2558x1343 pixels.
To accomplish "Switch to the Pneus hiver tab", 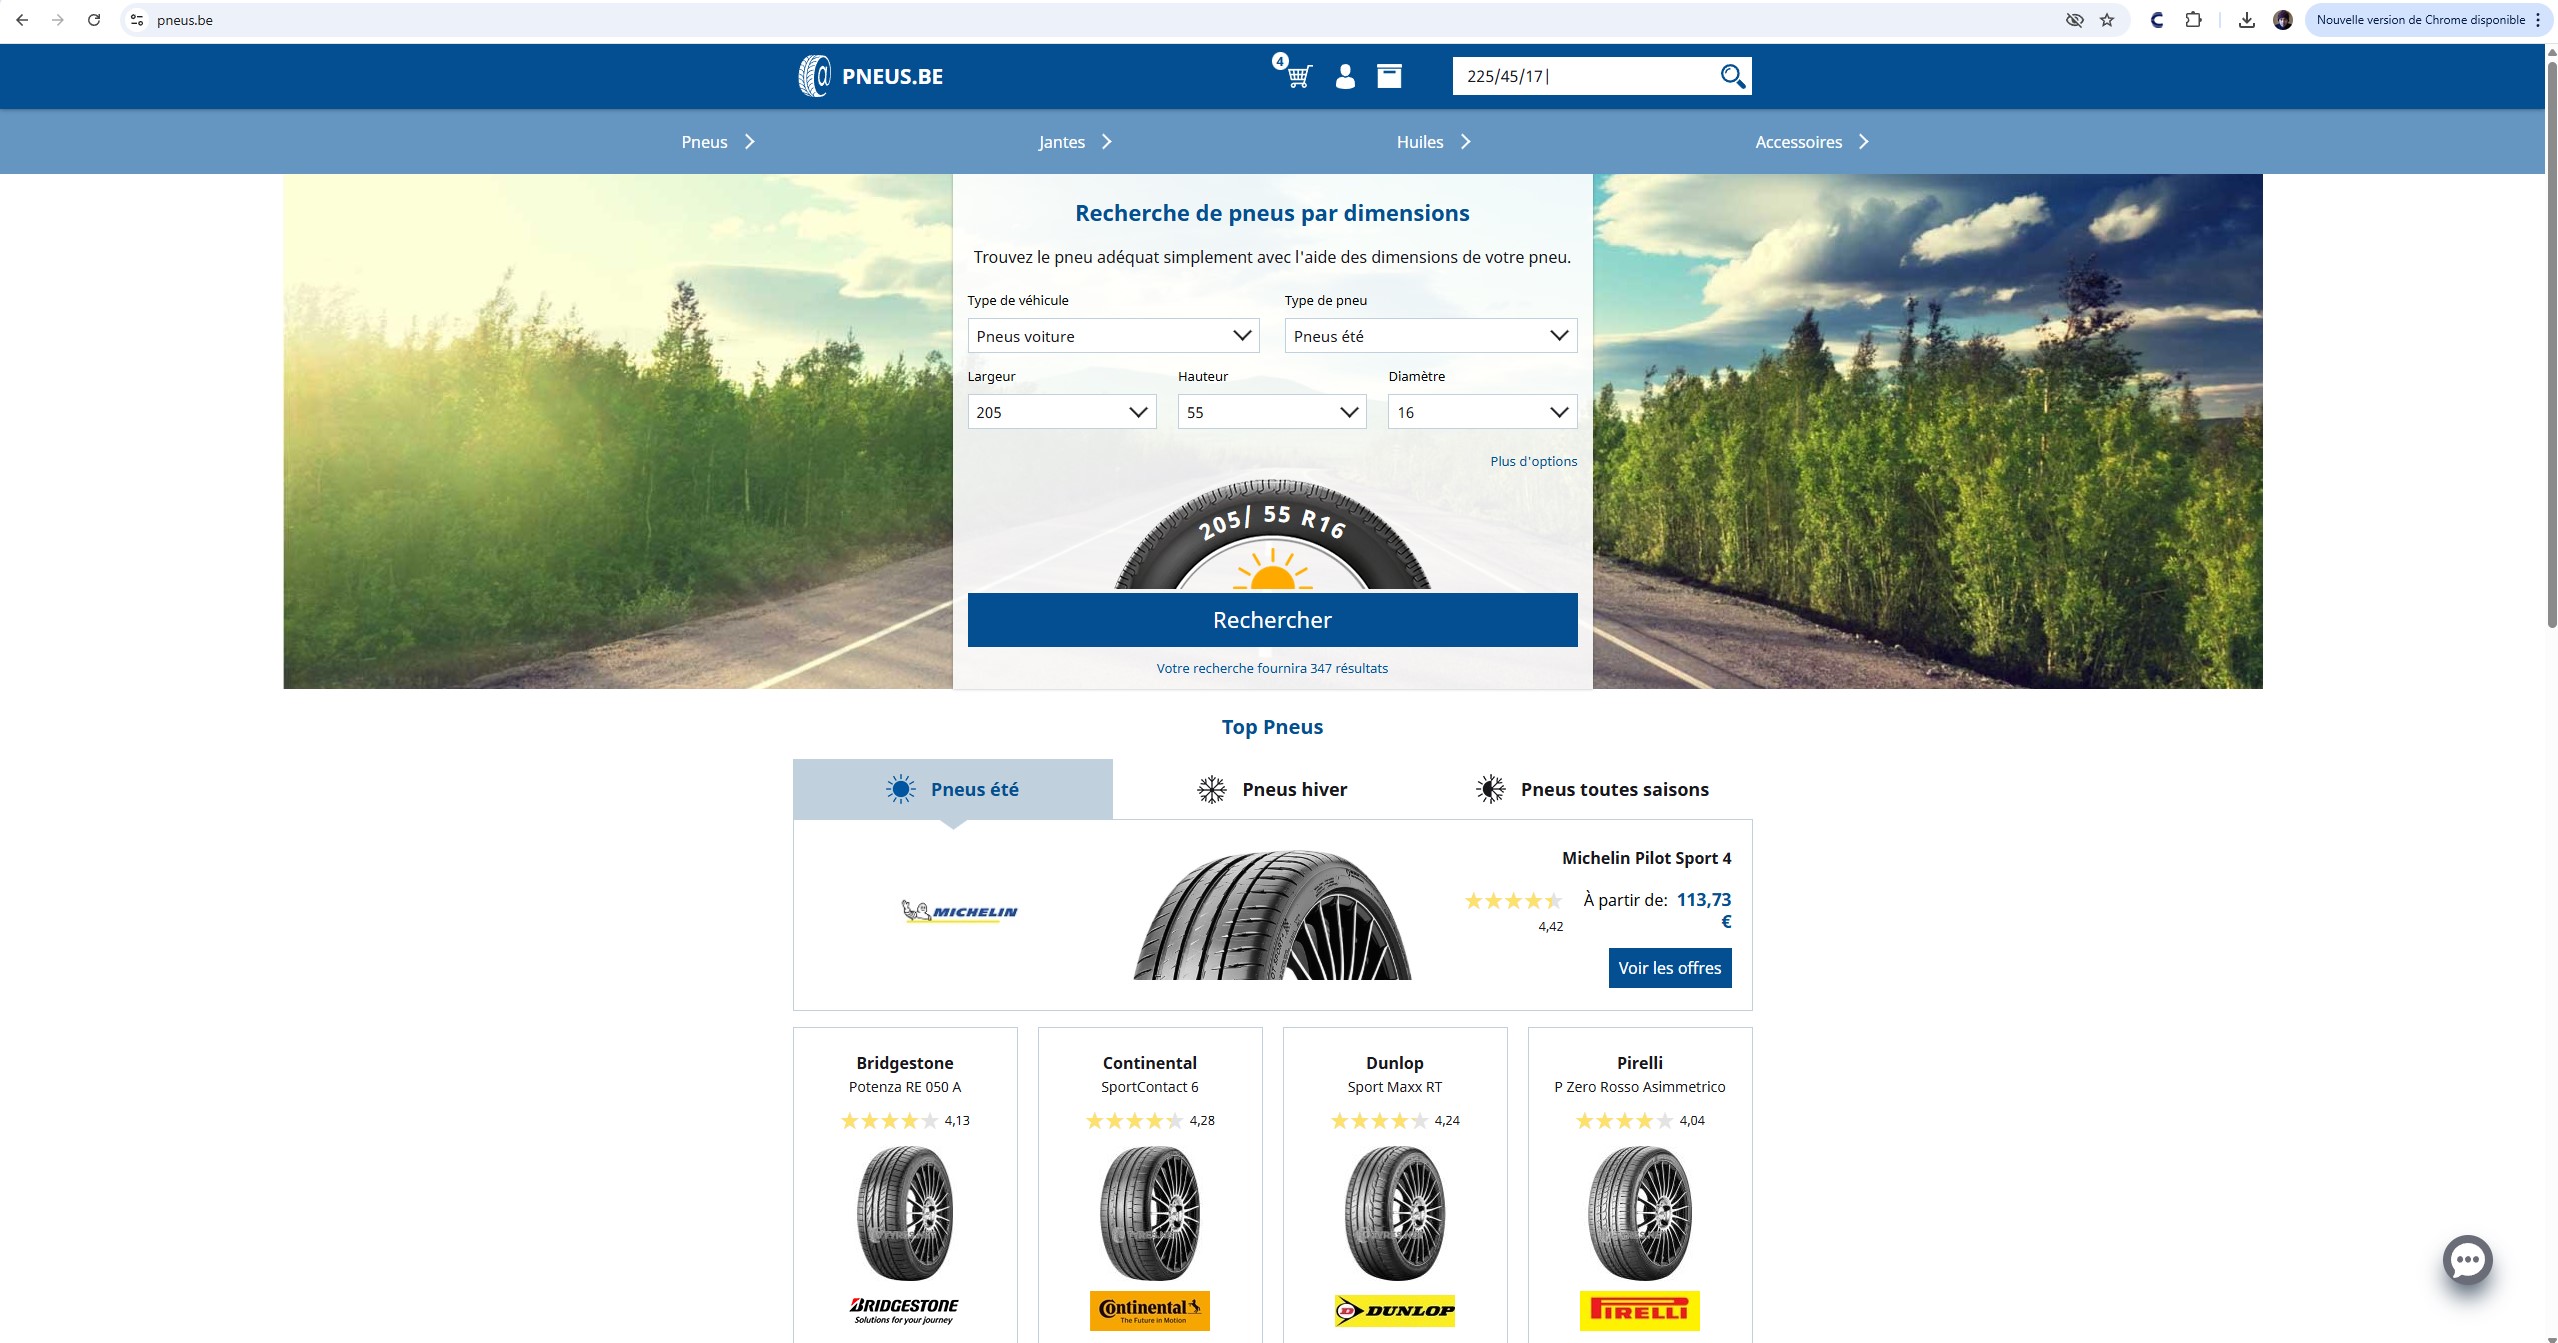I will [1272, 789].
